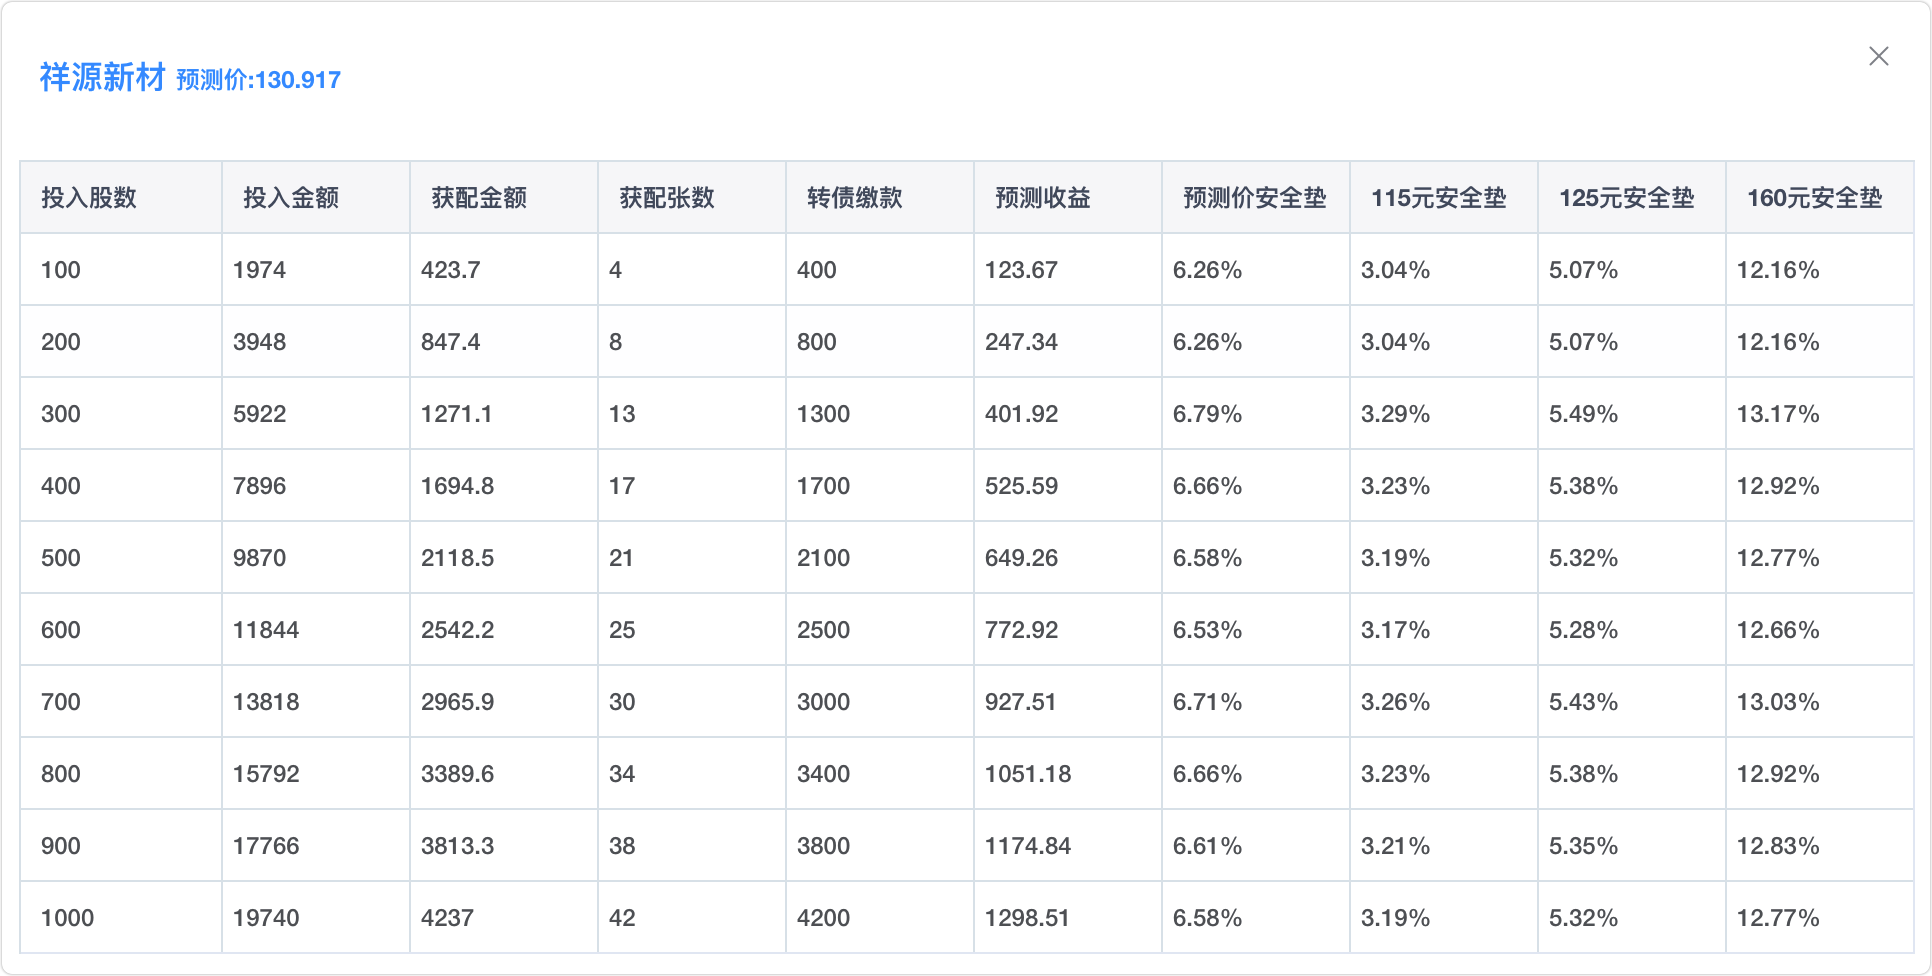Select the 预测价安全垫 column header
The width and height of the screenshot is (1932, 976).
(x=1254, y=198)
